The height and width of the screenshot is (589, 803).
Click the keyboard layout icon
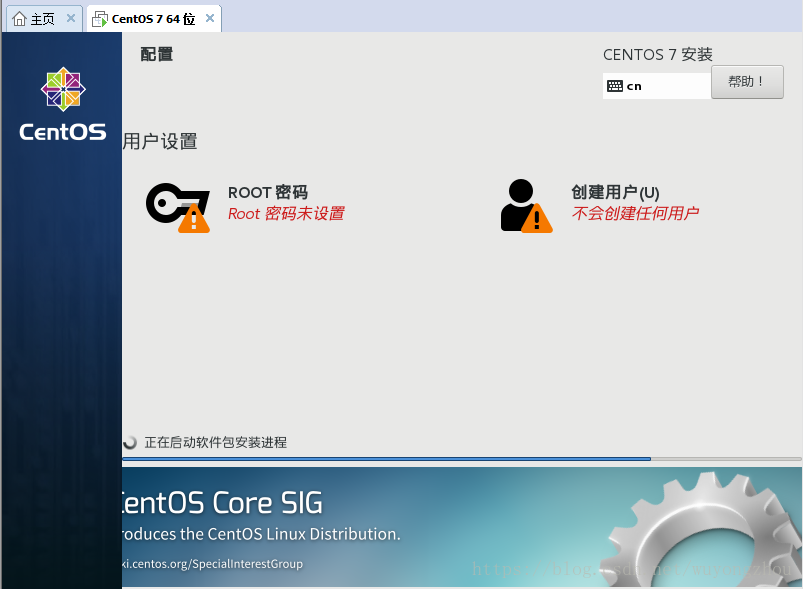click(x=615, y=86)
